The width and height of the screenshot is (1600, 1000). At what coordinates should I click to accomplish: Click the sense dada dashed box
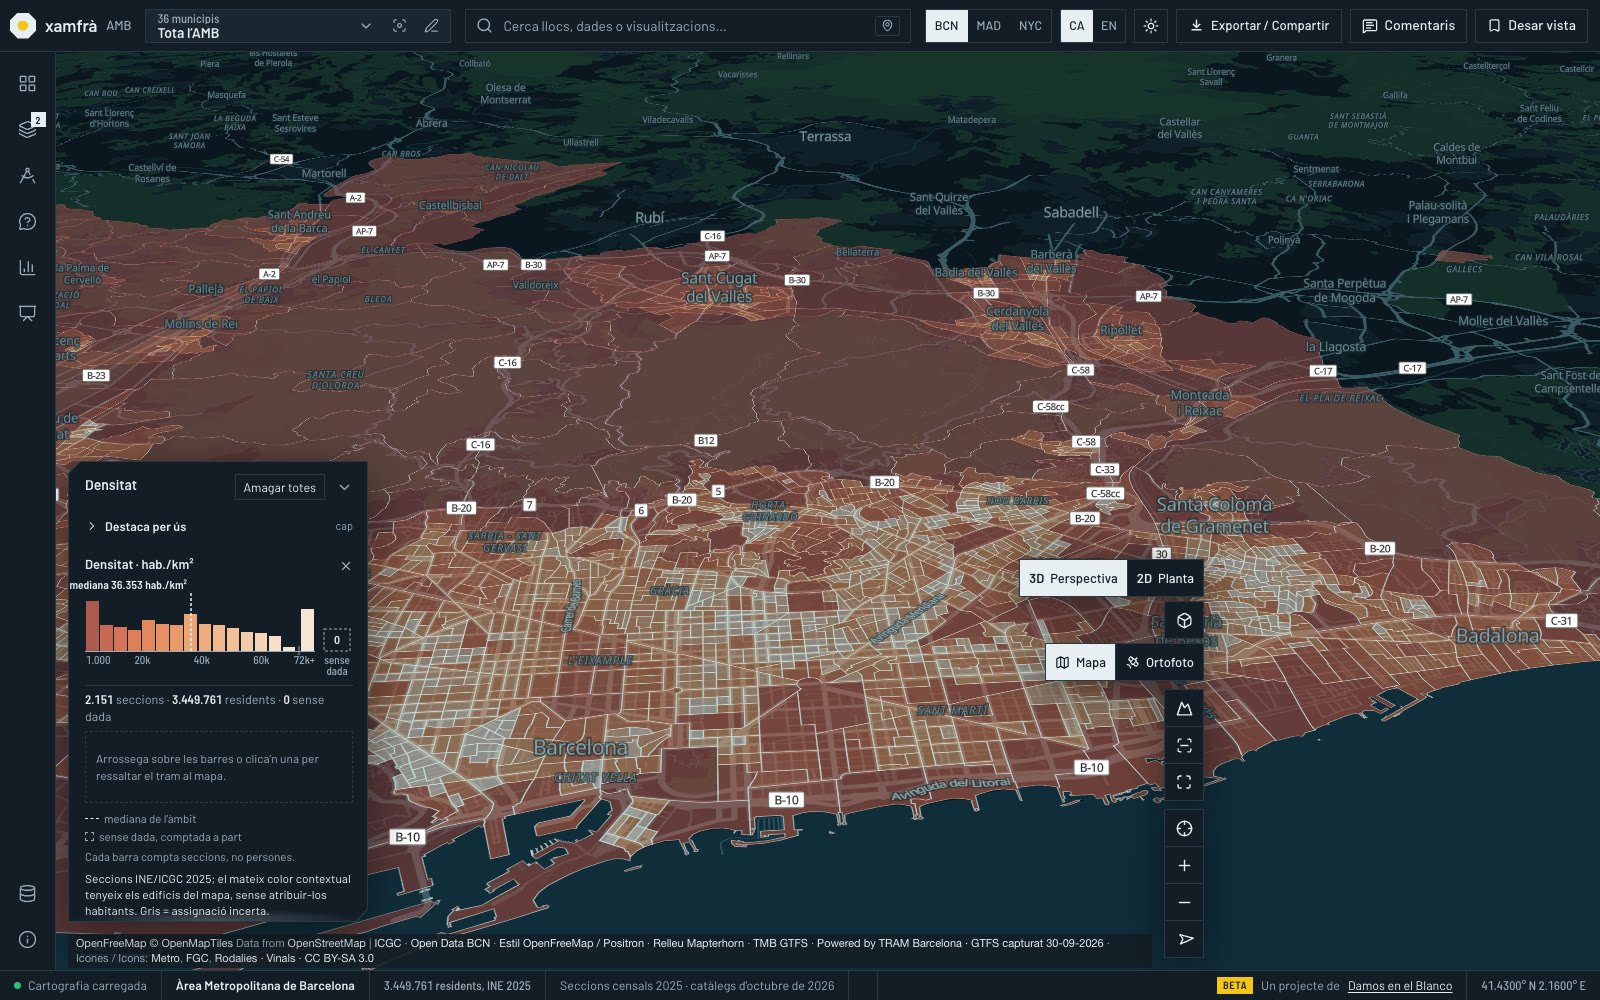pos(337,640)
